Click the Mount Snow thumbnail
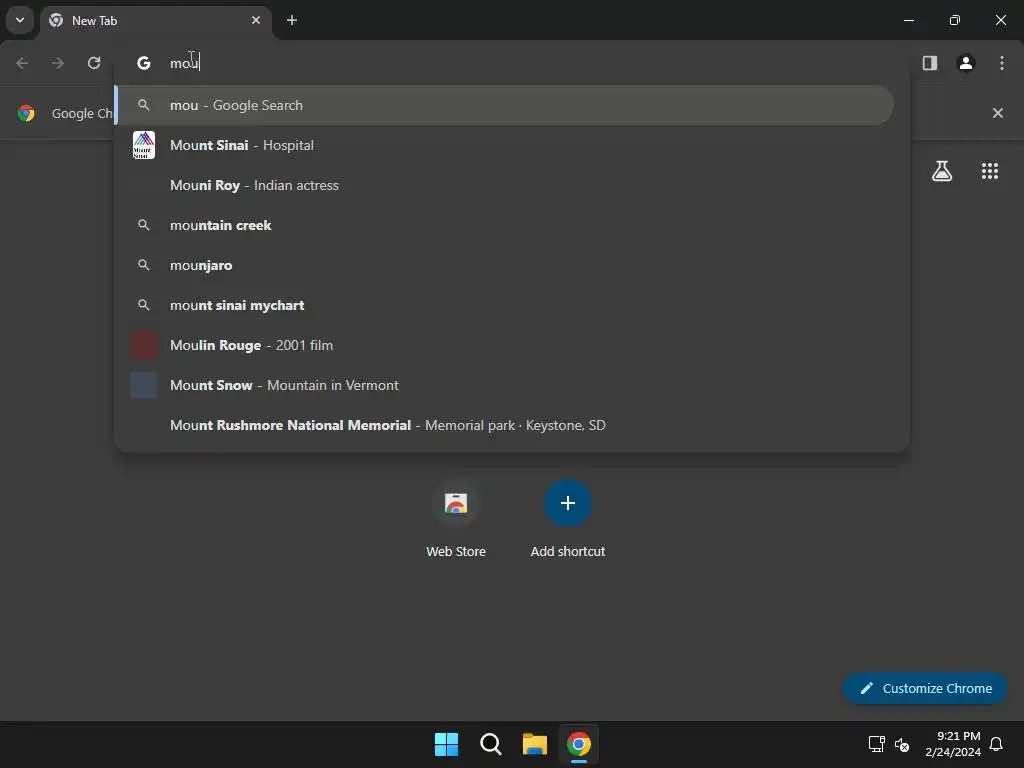The image size is (1024, 768). pyautogui.click(x=144, y=385)
